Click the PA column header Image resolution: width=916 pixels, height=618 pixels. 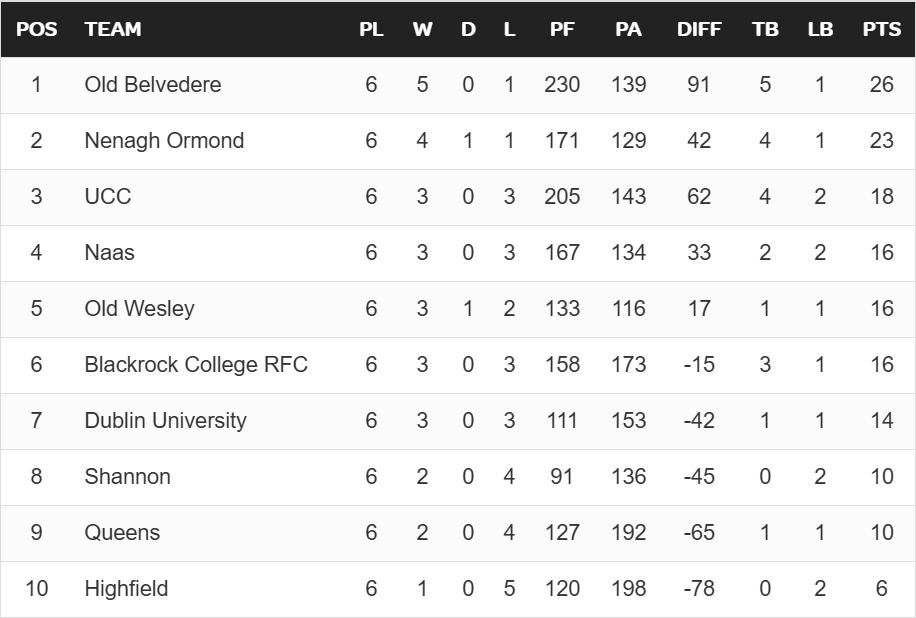(x=628, y=29)
